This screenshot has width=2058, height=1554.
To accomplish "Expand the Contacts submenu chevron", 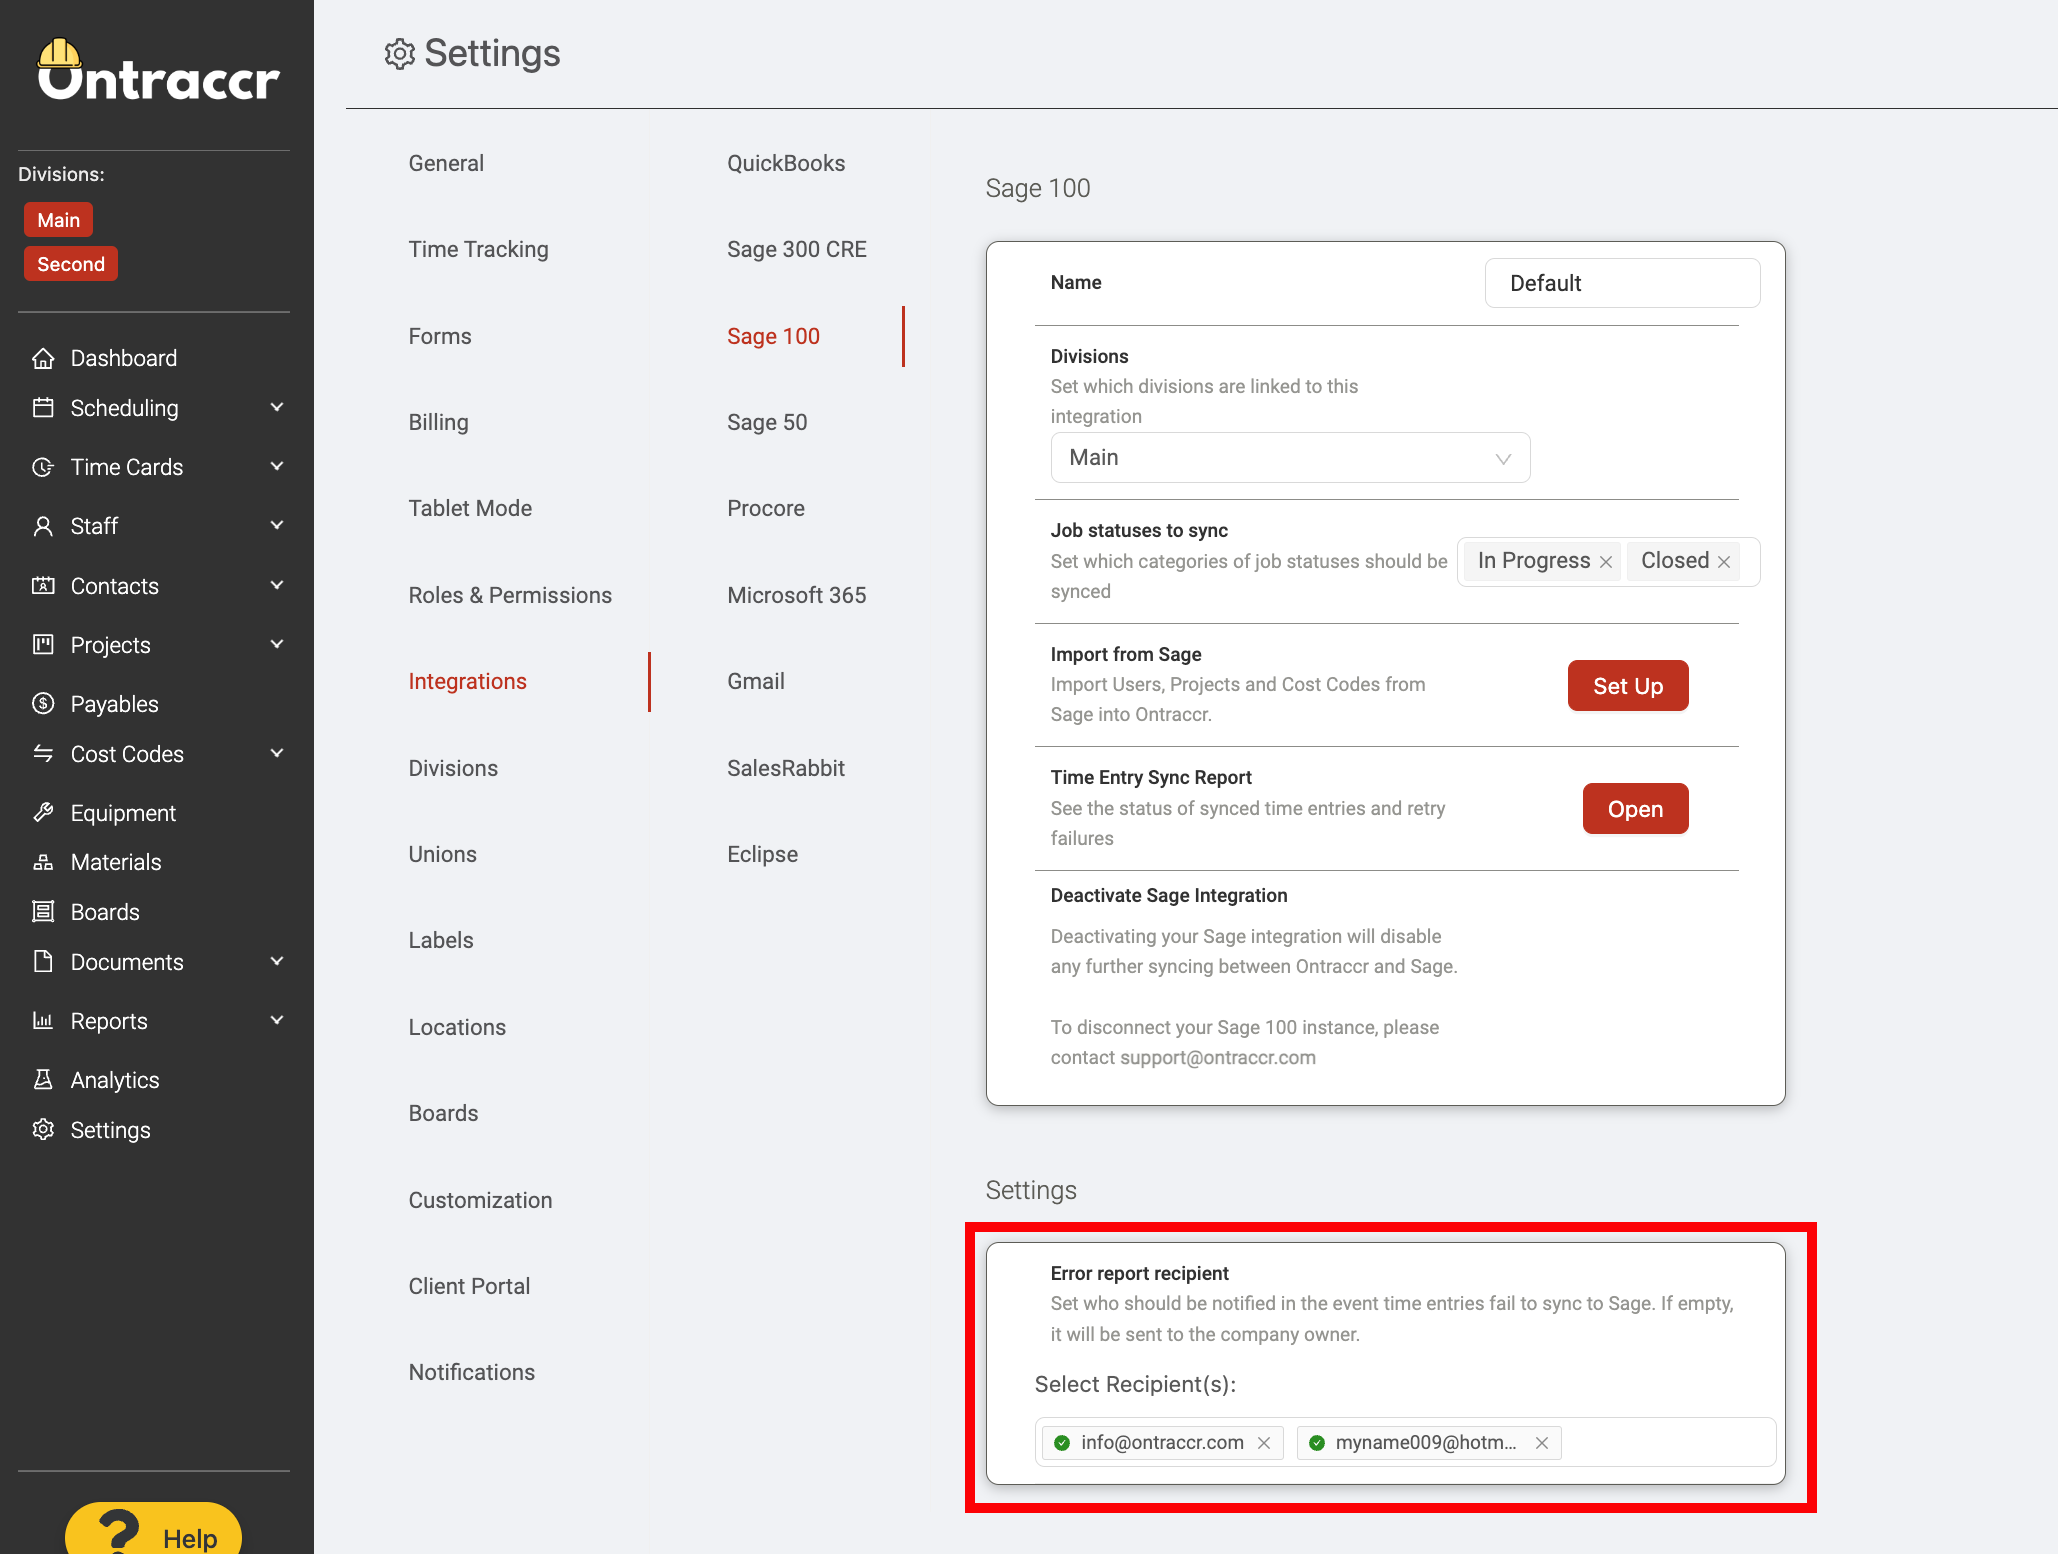I will (277, 585).
